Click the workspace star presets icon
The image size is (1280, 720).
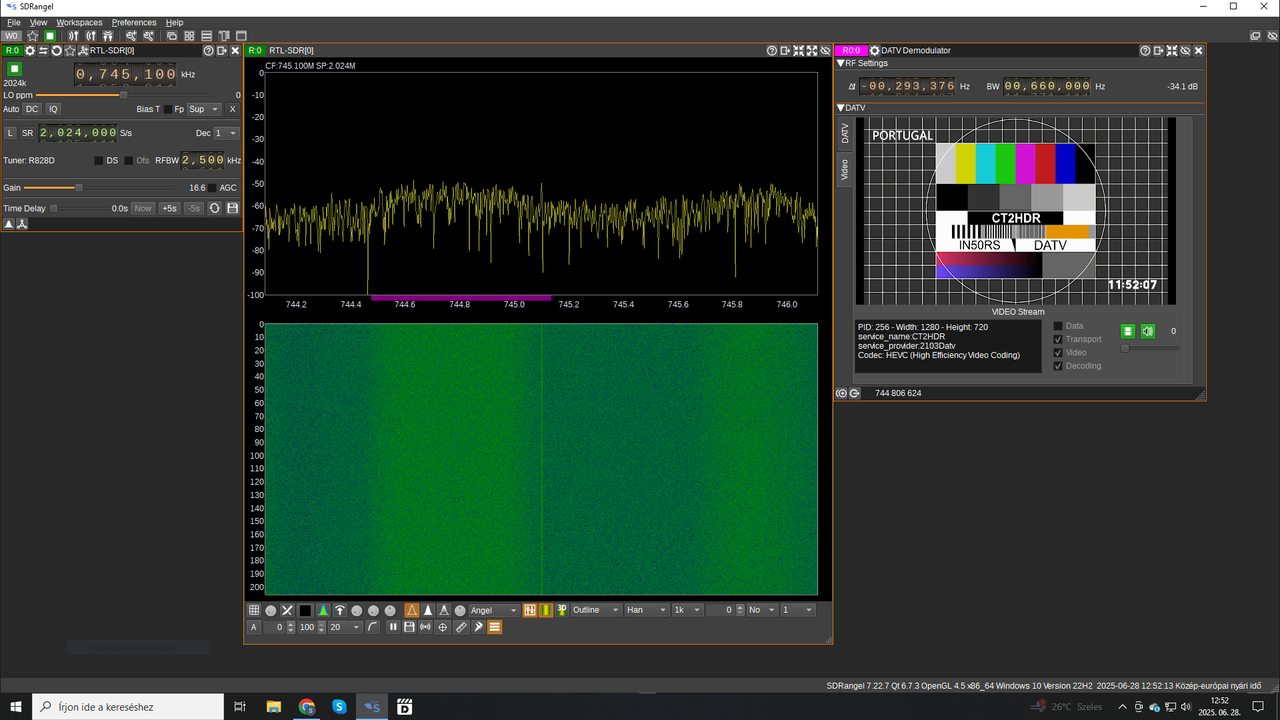33,36
